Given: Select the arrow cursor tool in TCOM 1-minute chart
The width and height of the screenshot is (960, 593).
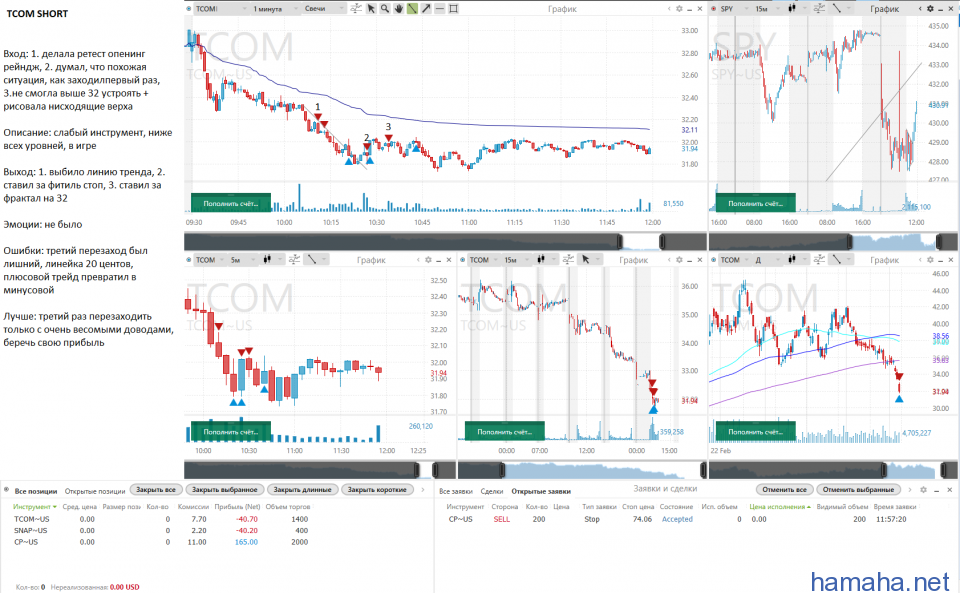Looking at the screenshot, I should [x=371, y=8].
